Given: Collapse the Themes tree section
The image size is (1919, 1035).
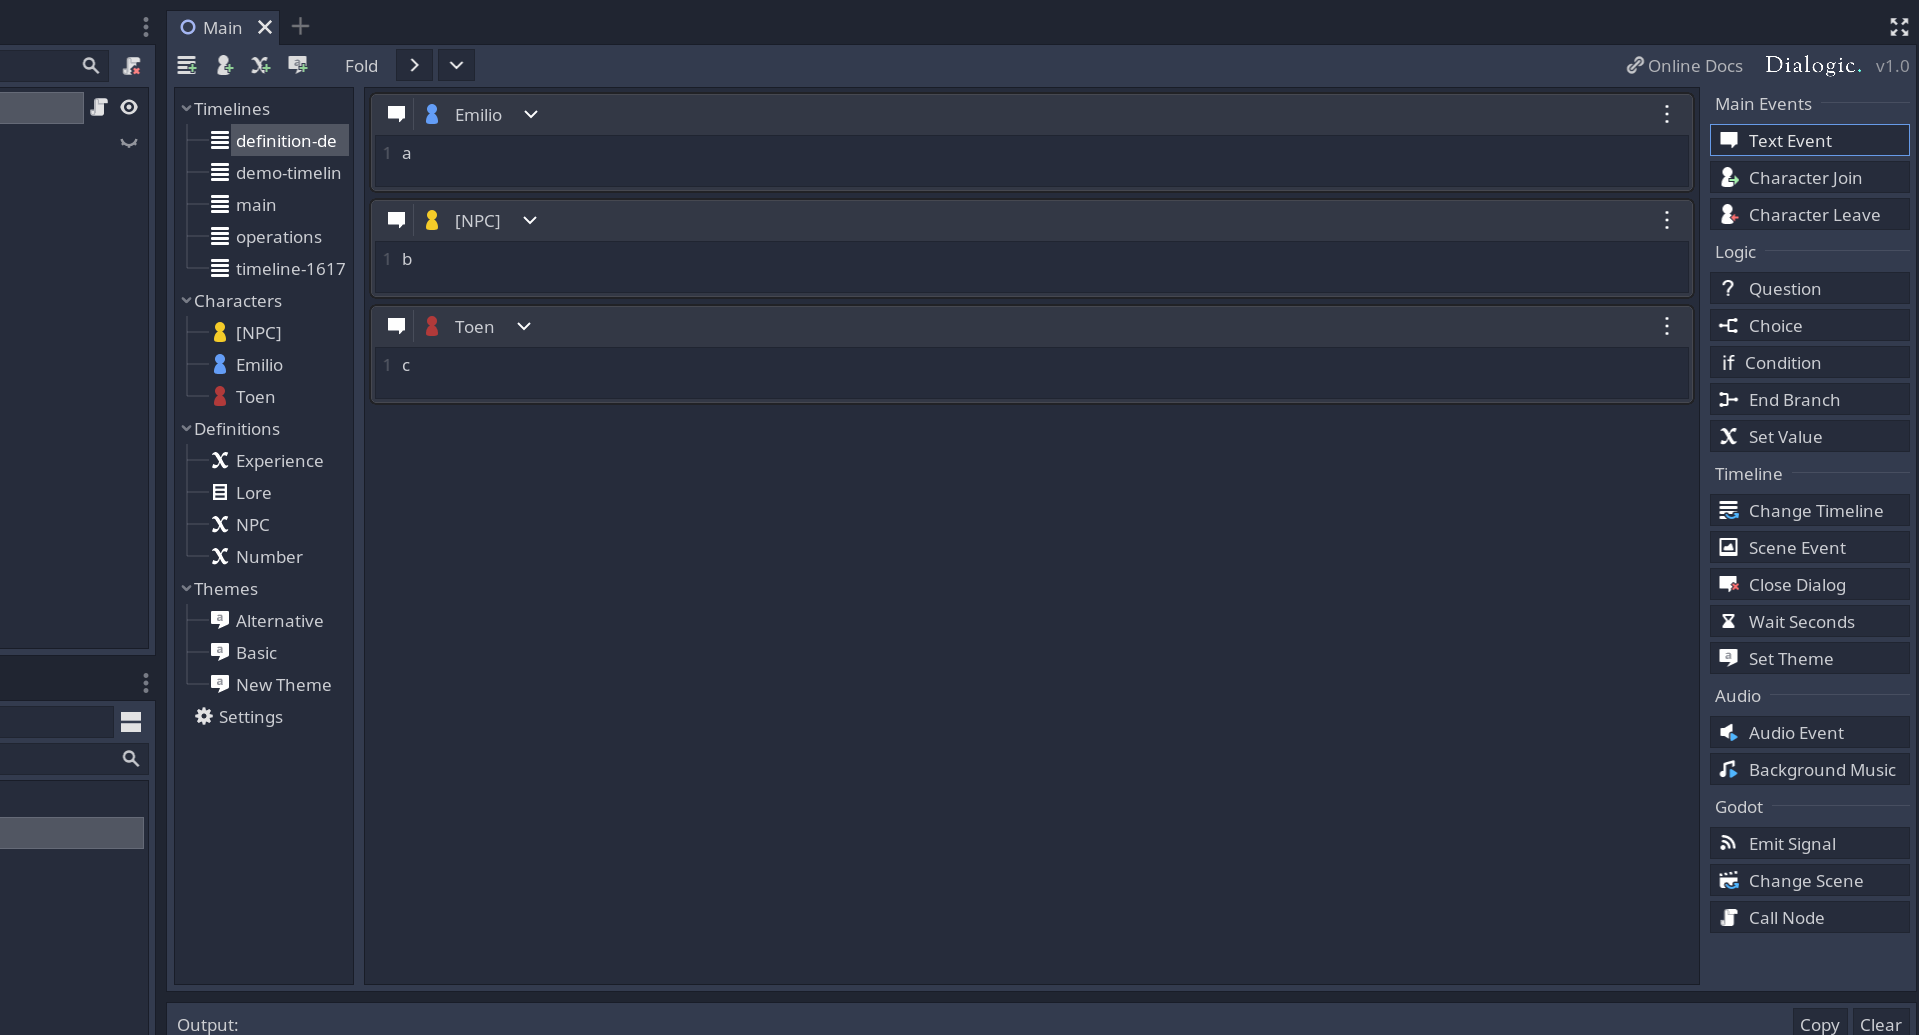Looking at the screenshot, I should [x=186, y=588].
